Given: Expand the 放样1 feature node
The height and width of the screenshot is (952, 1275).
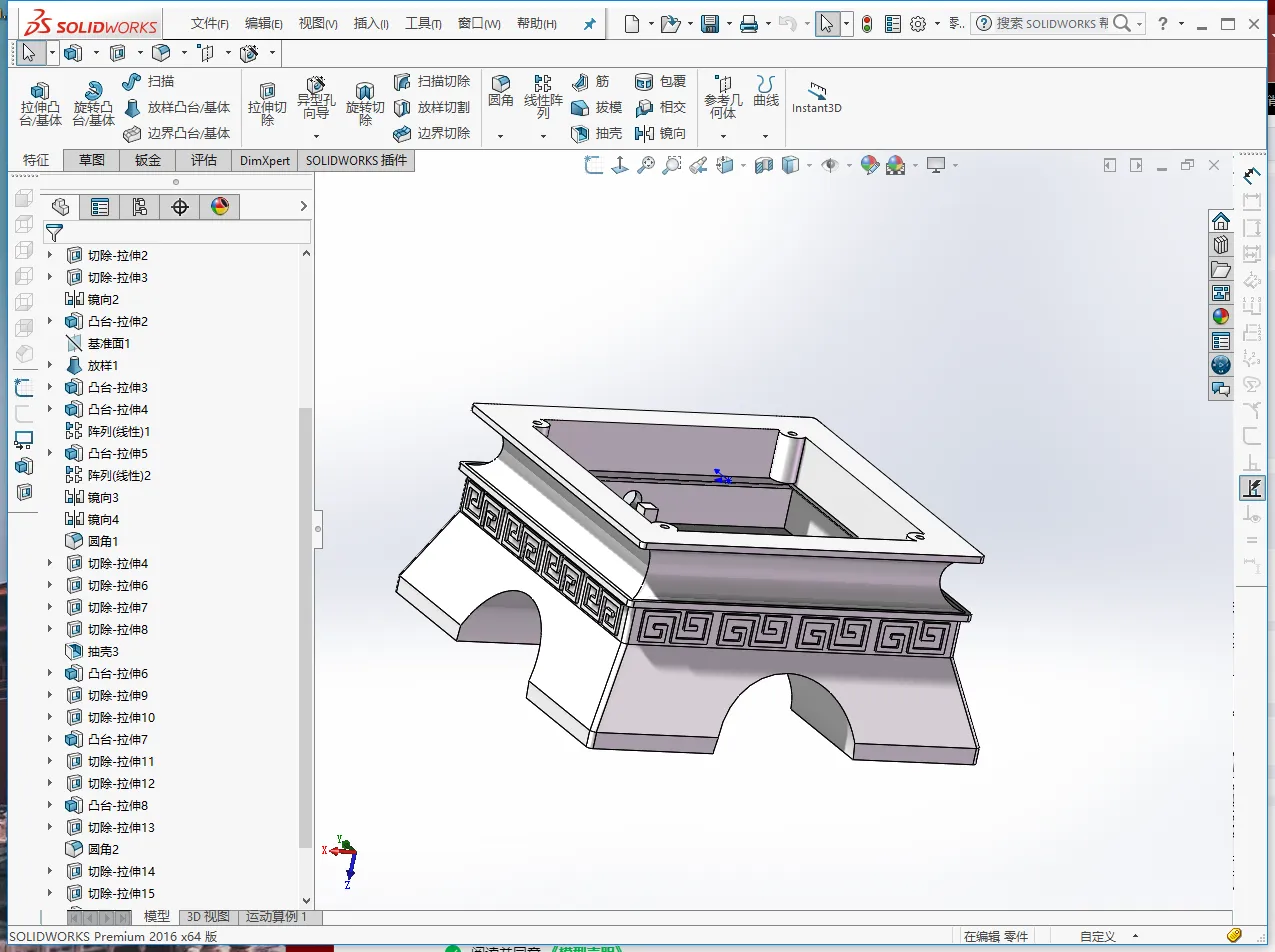Looking at the screenshot, I should point(50,365).
